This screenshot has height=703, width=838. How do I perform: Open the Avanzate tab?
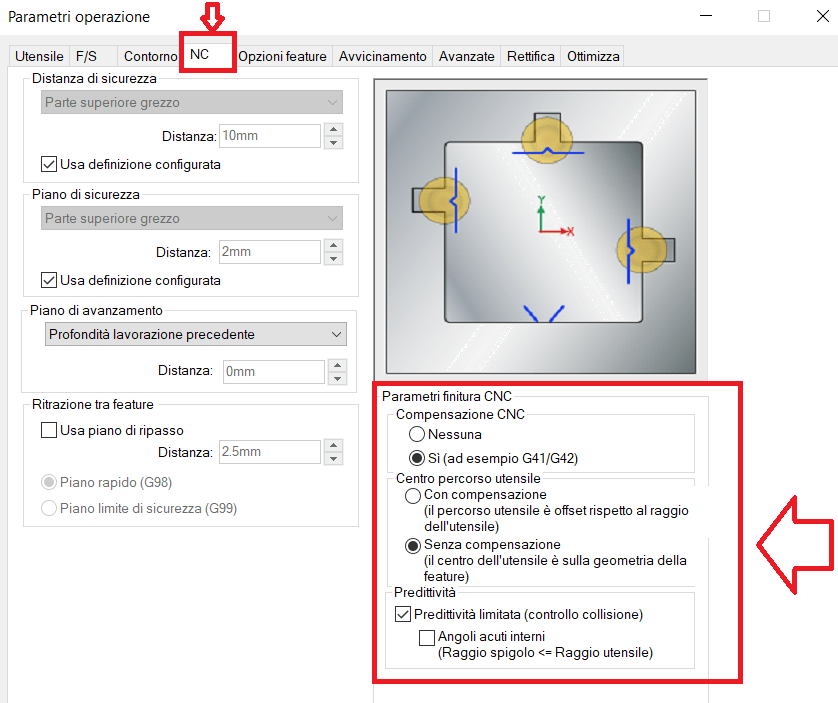467,56
